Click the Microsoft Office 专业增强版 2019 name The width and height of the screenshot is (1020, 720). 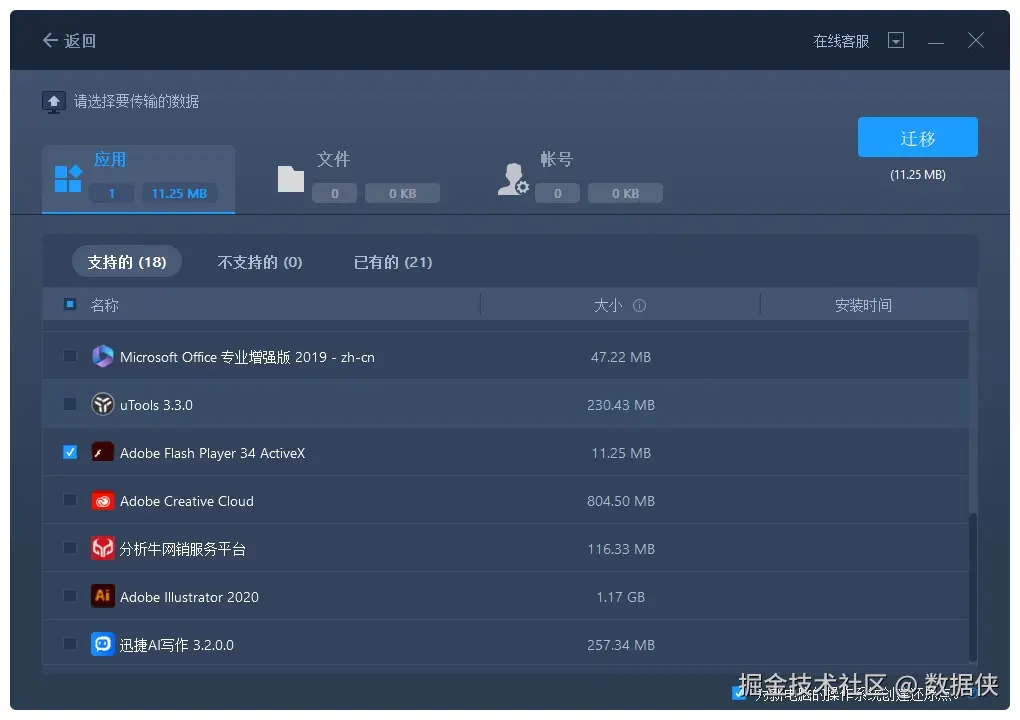pyautogui.click(x=247, y=357)
